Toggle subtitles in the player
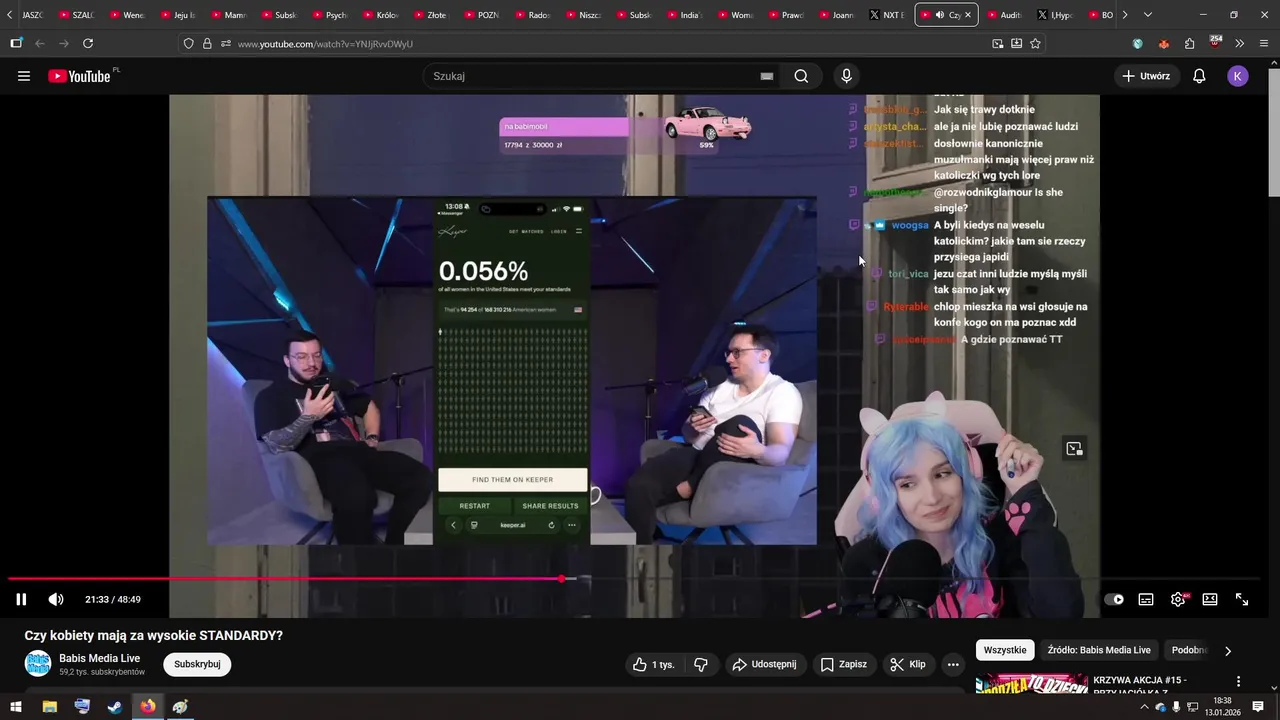1280x720 pixels. (x=1146, y=599)
